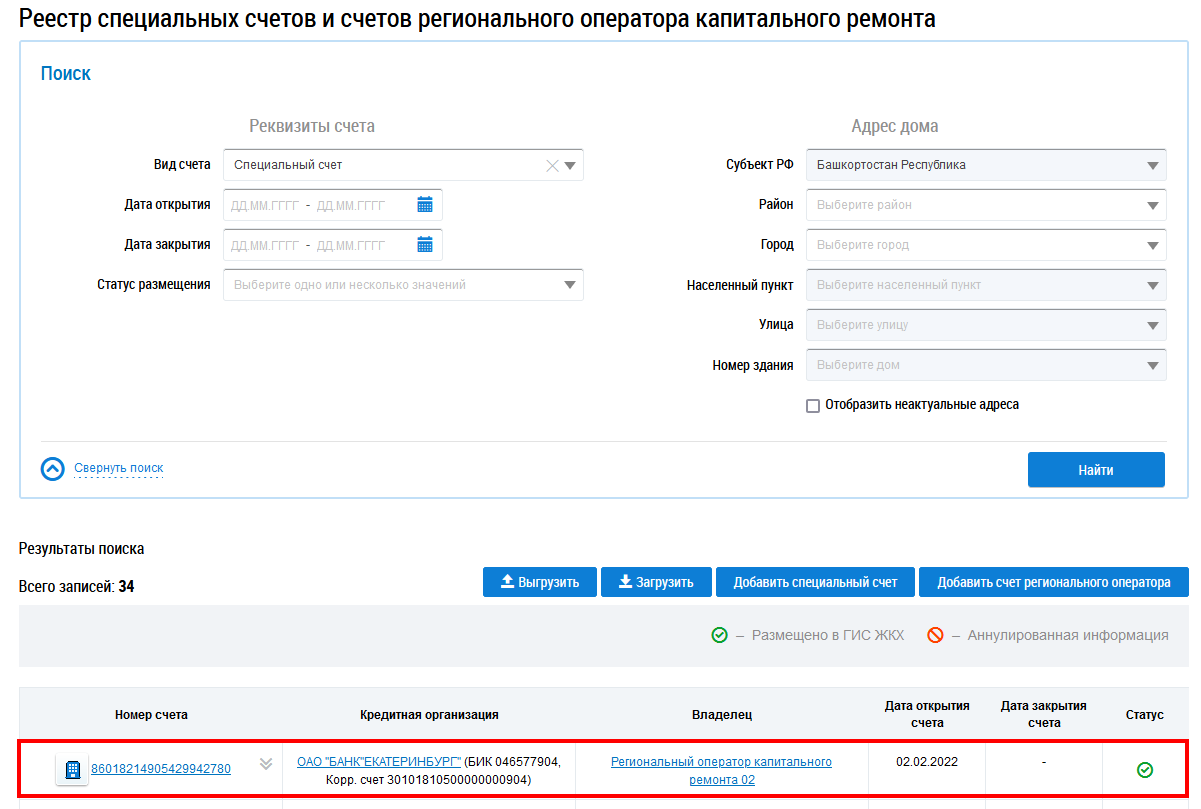Click Добавить счет регионального оператора button
The height and width of the screenshot is (809, 1201).
(1053, 582)
